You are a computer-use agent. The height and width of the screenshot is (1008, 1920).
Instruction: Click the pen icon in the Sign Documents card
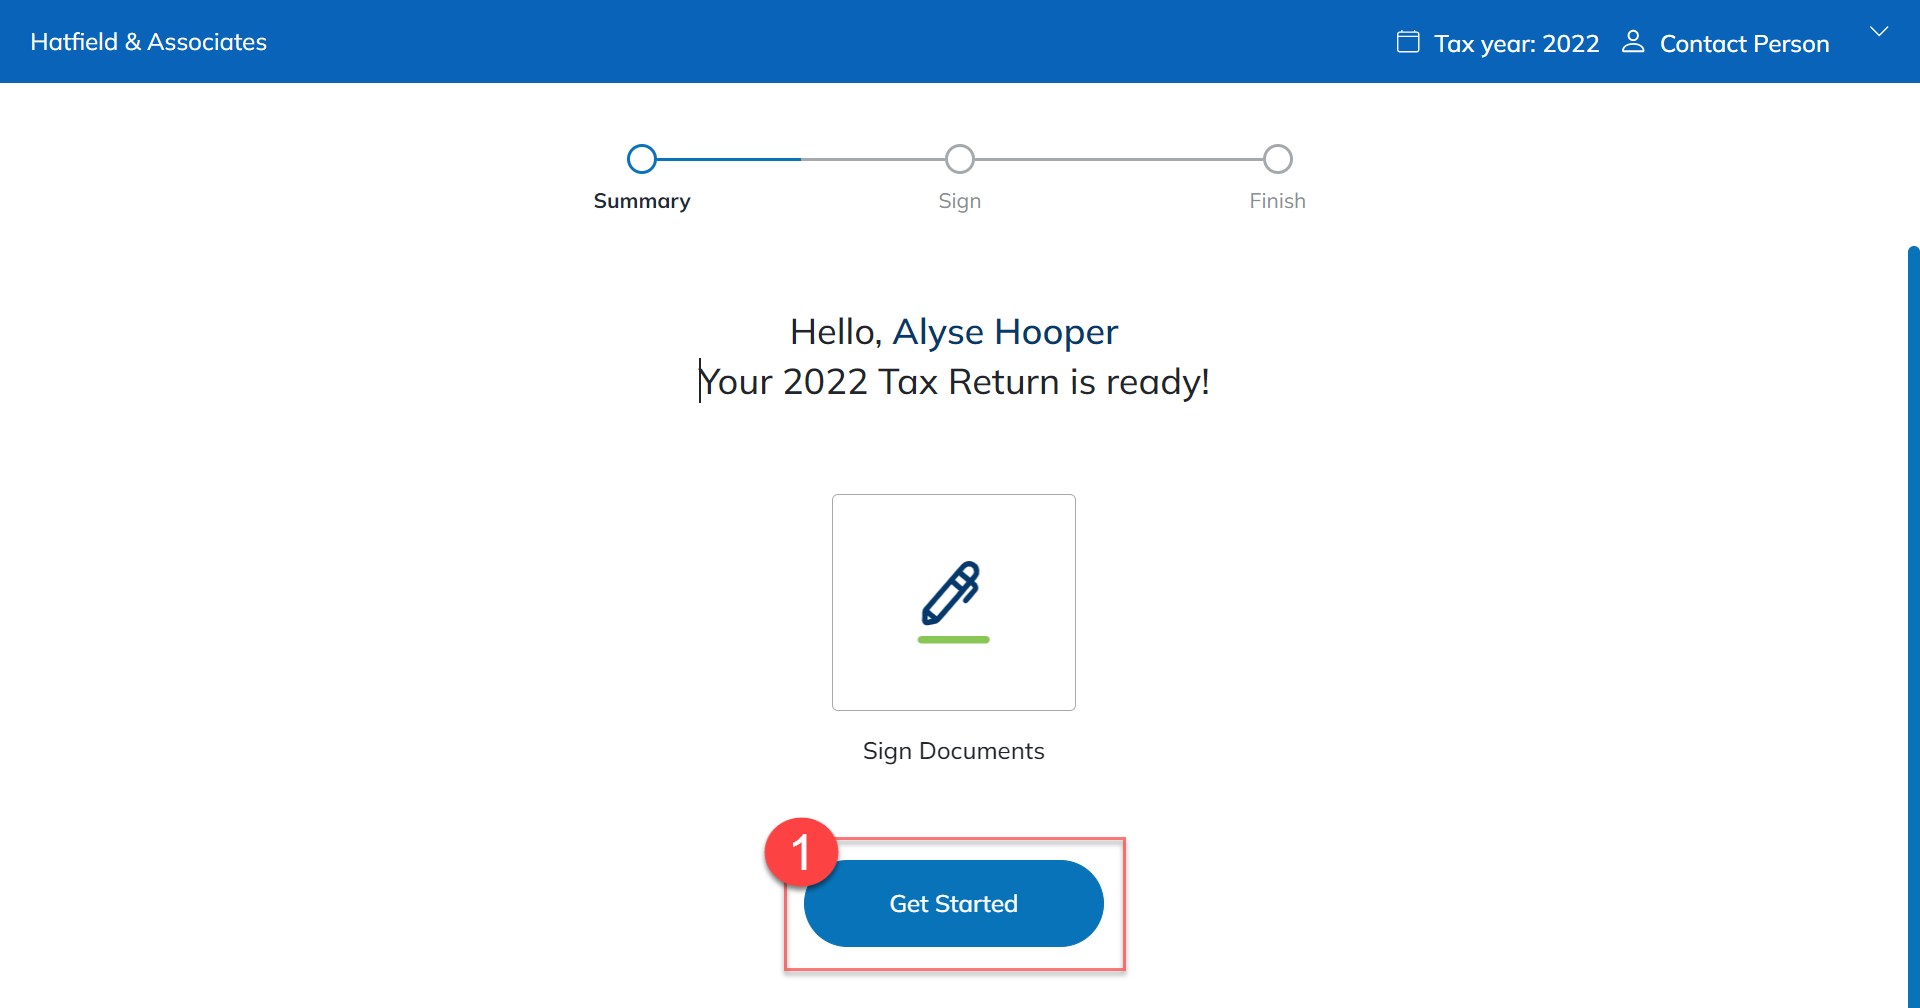[952, 593]
